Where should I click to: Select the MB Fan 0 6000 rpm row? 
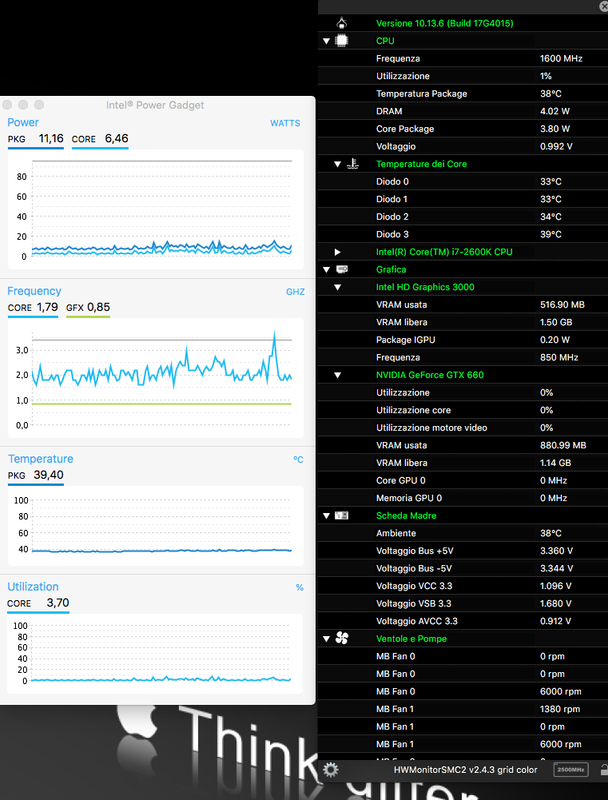coord(463,691)
